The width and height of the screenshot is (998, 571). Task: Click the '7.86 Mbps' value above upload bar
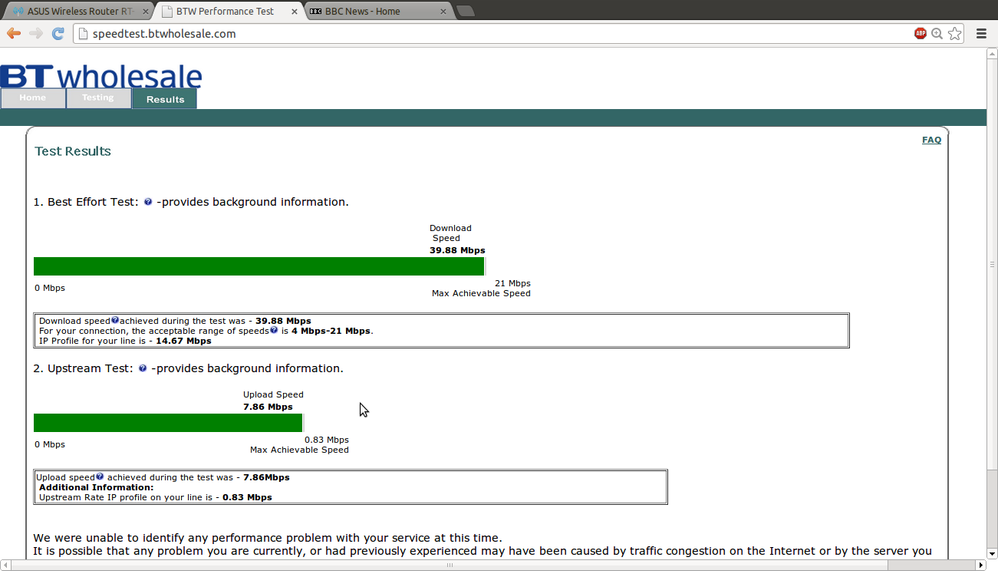268,407
